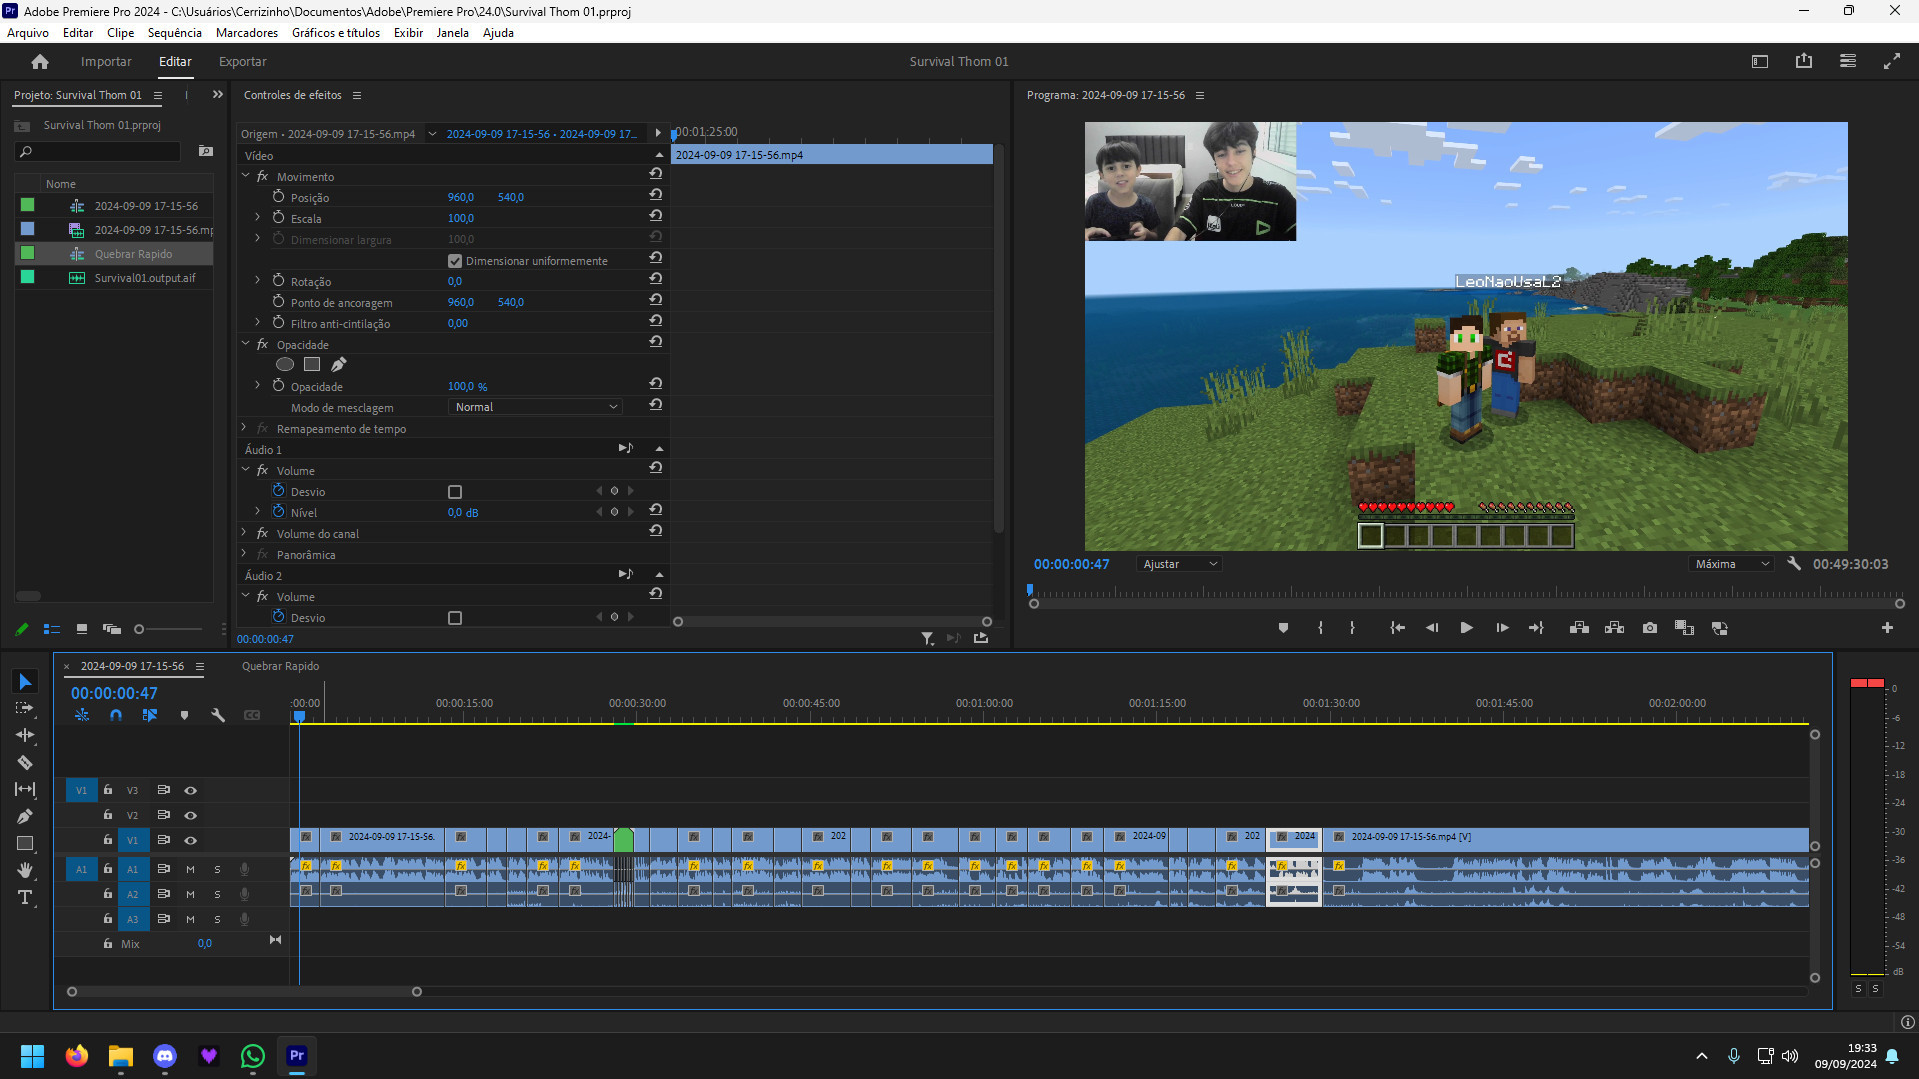Select Survival01.output.aif in project panel
Screen dimensions: 1919x1079
click(x=145, y=278)
